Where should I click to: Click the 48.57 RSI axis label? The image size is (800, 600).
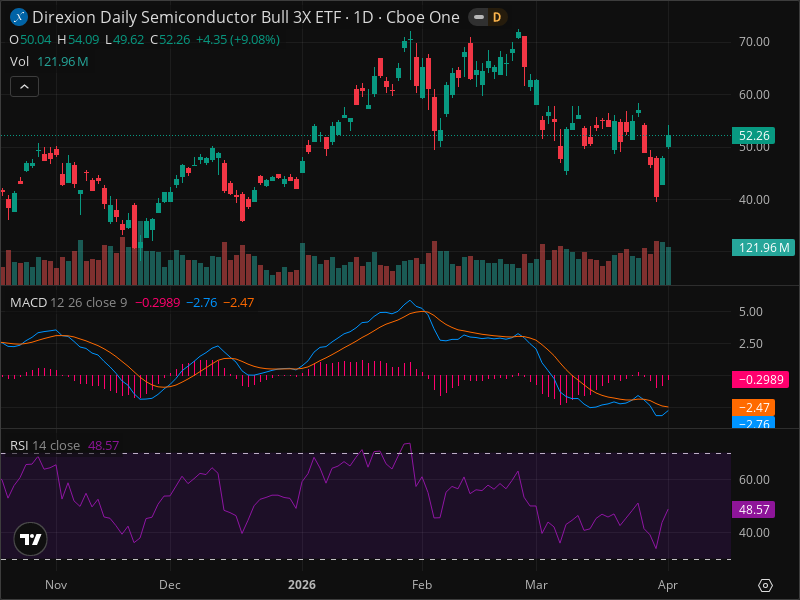pyautogui.click(x=754, y=509)
